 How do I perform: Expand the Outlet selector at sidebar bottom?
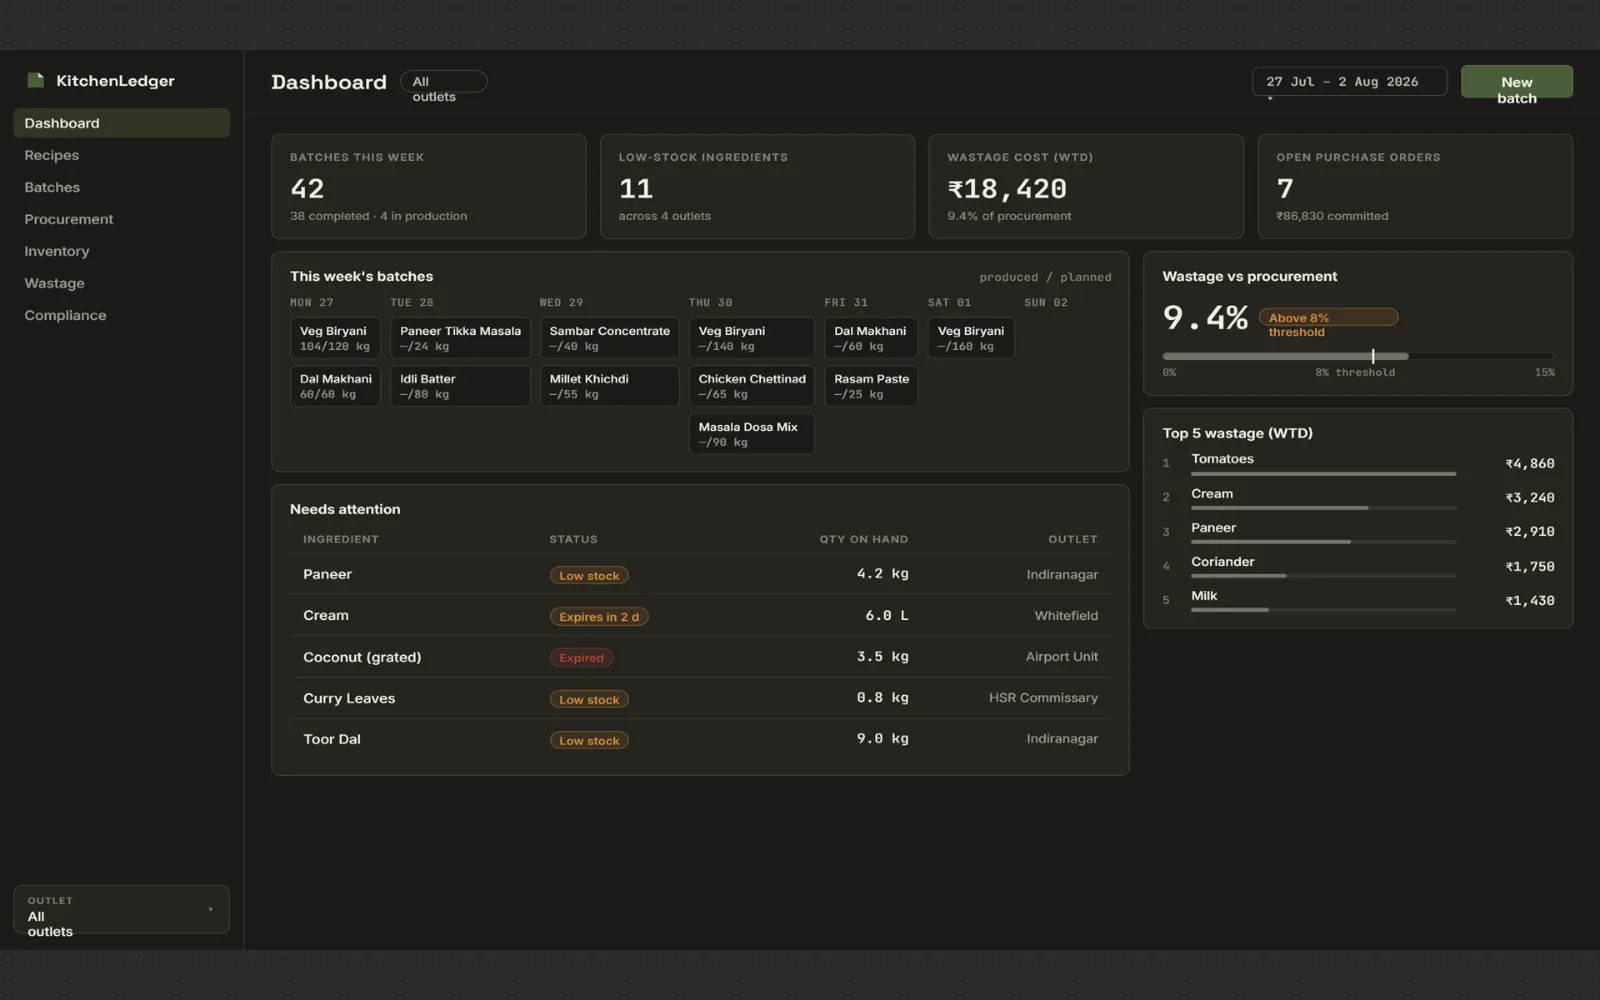121,910
